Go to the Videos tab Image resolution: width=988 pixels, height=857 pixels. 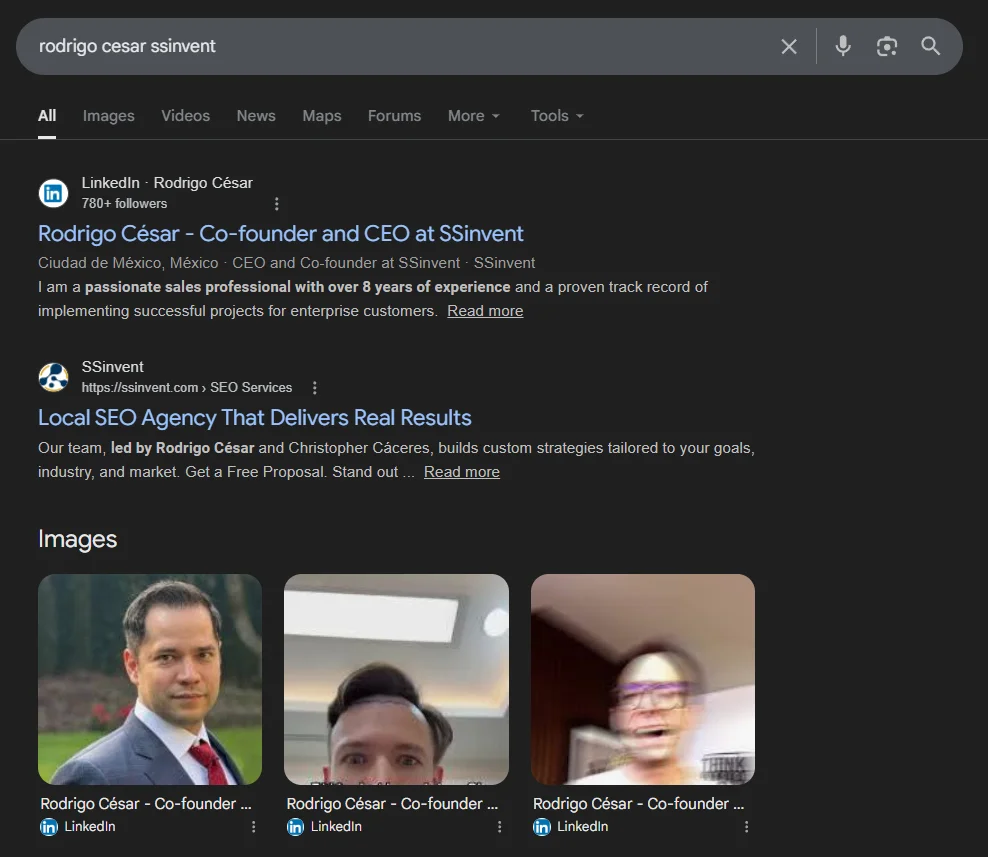185,116
